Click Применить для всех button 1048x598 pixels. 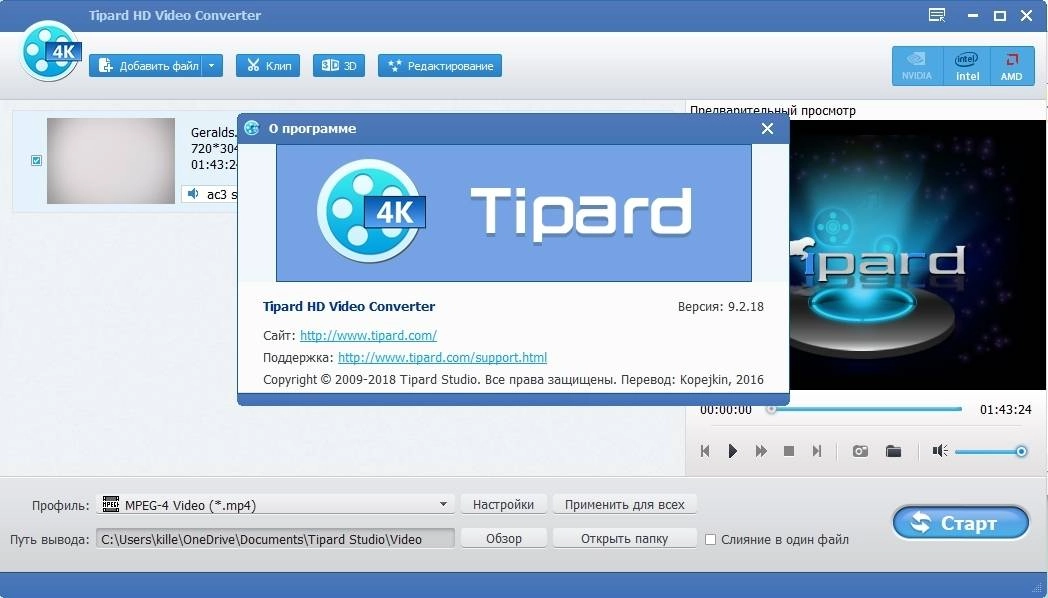point(624,504)
